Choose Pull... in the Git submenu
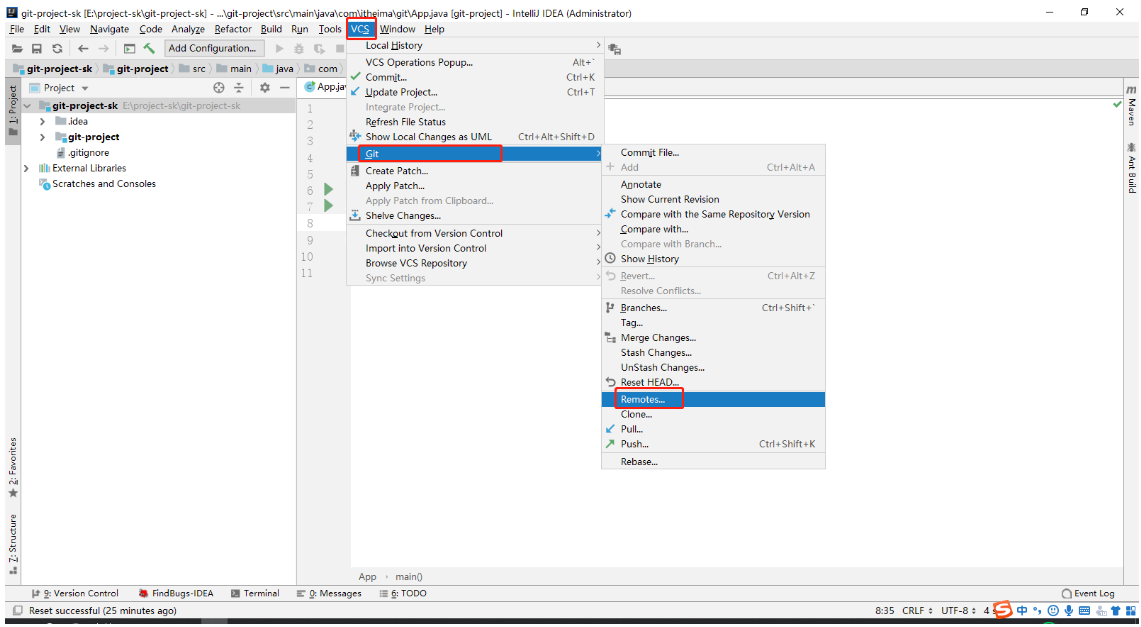 713,429
